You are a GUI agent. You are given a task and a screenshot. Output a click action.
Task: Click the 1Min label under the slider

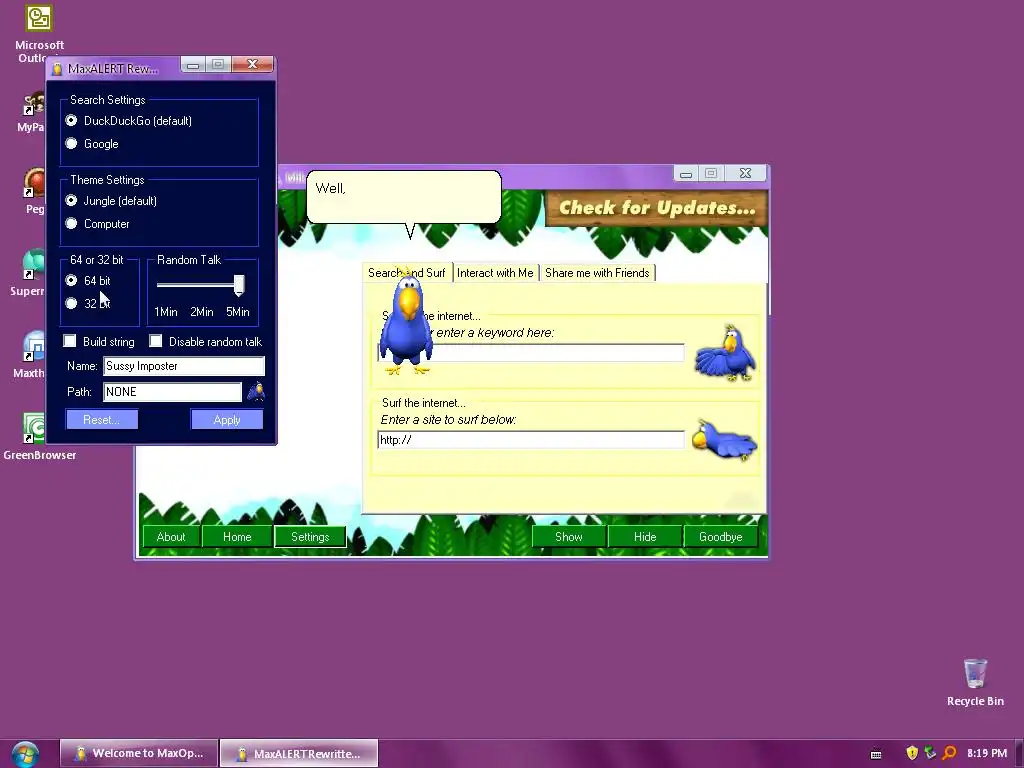[166, 312]
